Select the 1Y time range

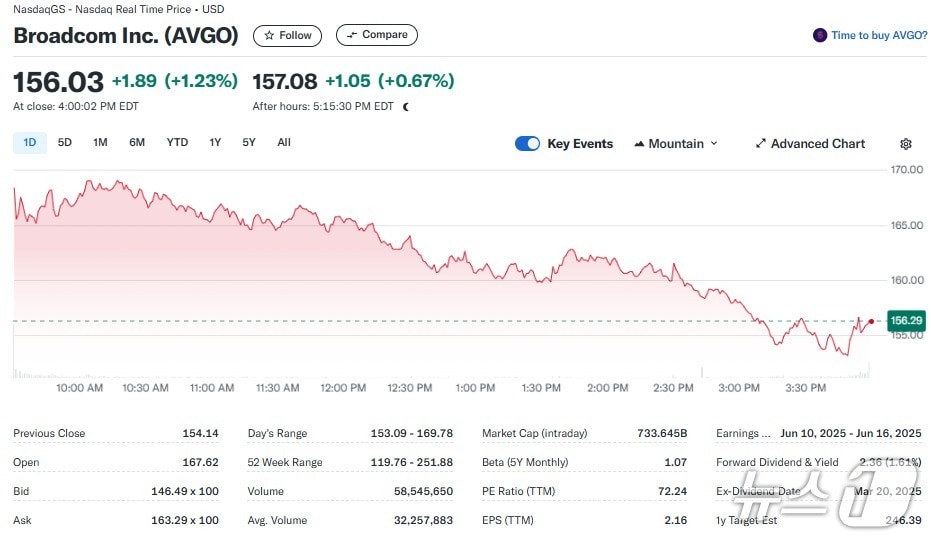pos(215,142)
